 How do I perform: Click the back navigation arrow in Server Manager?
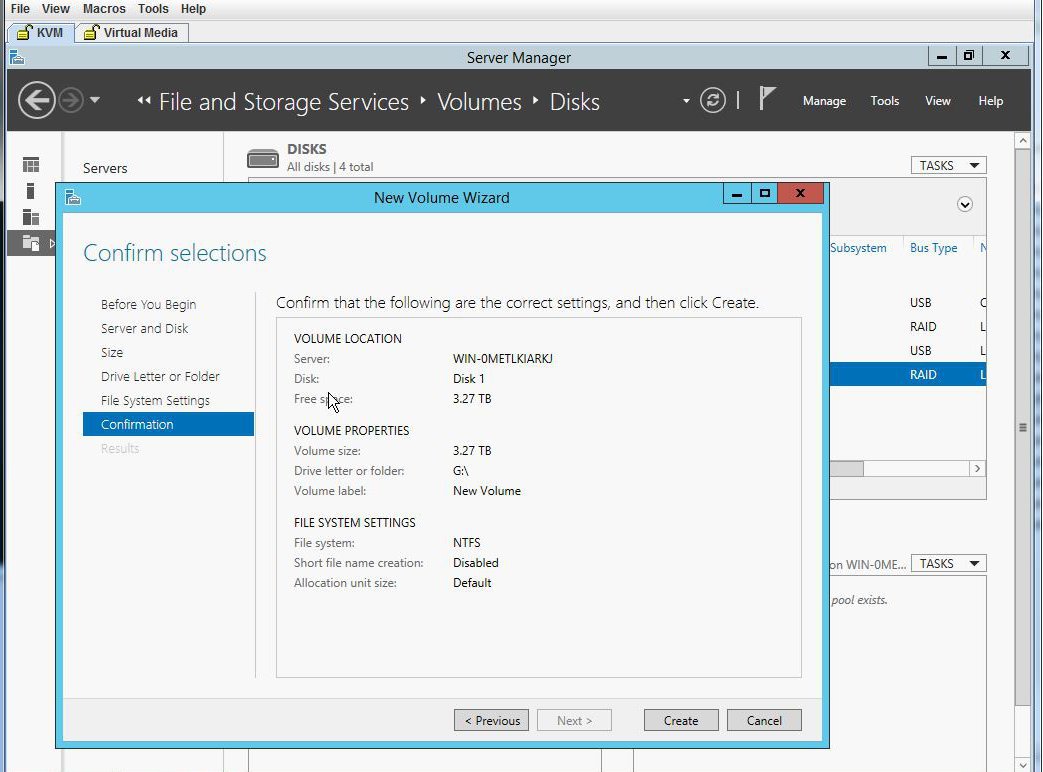coord(37,100)
